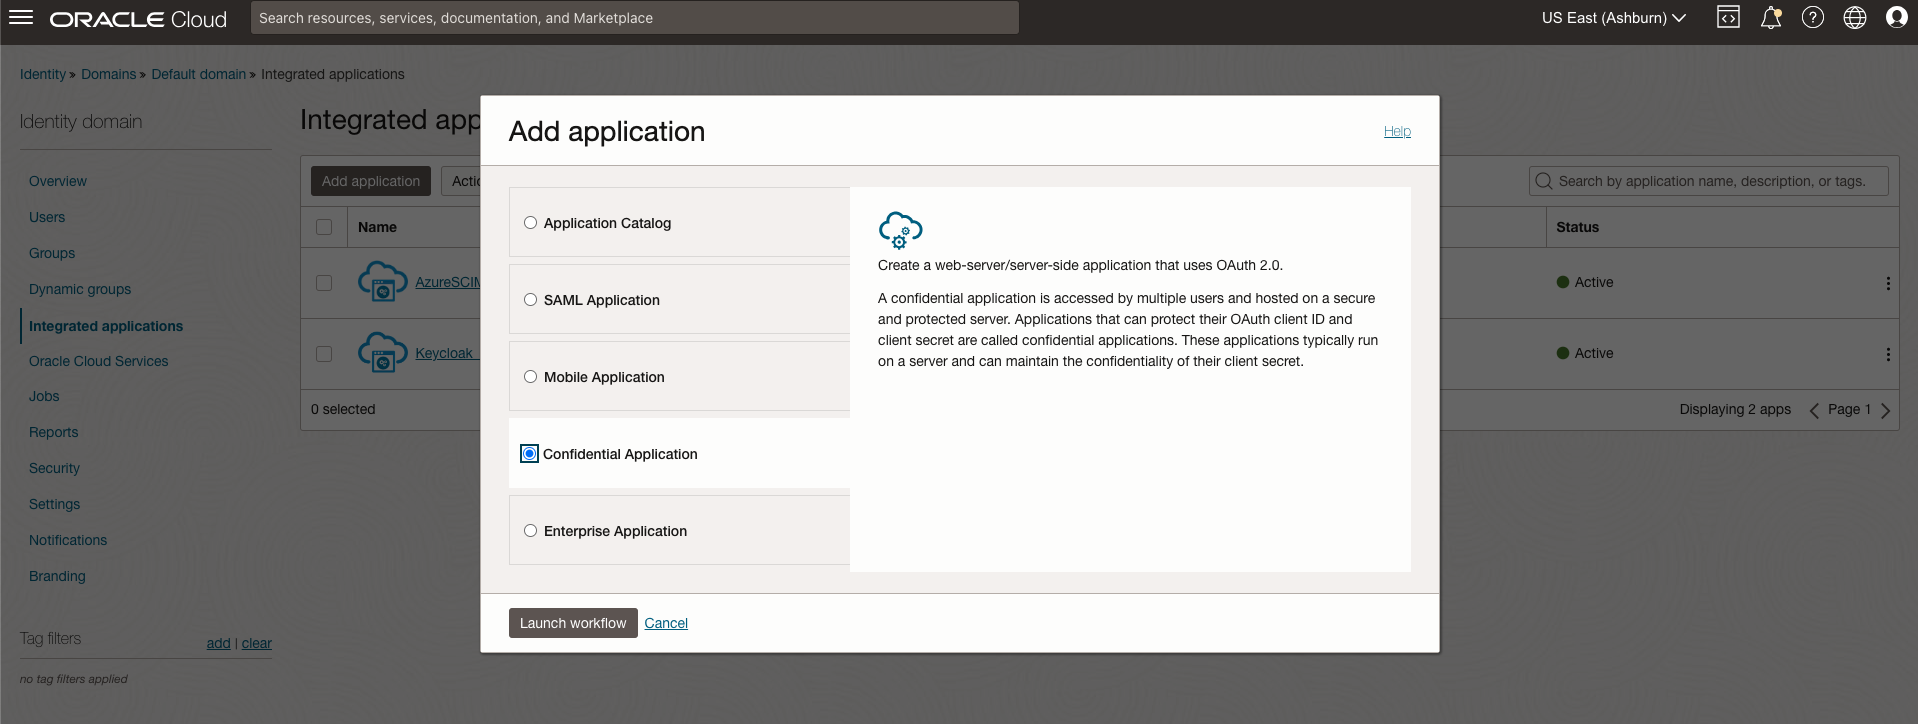1918x724 pixels.
Task: Select the Enterprise Application radio button
Action: (530, 531)
